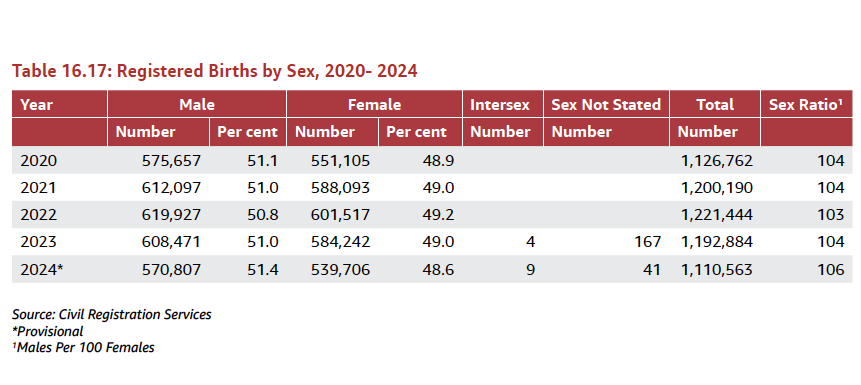Viewport: 861px width, 385px height.
Task: Select the 2020 total 1,126,762
Action: click(715, 160)
